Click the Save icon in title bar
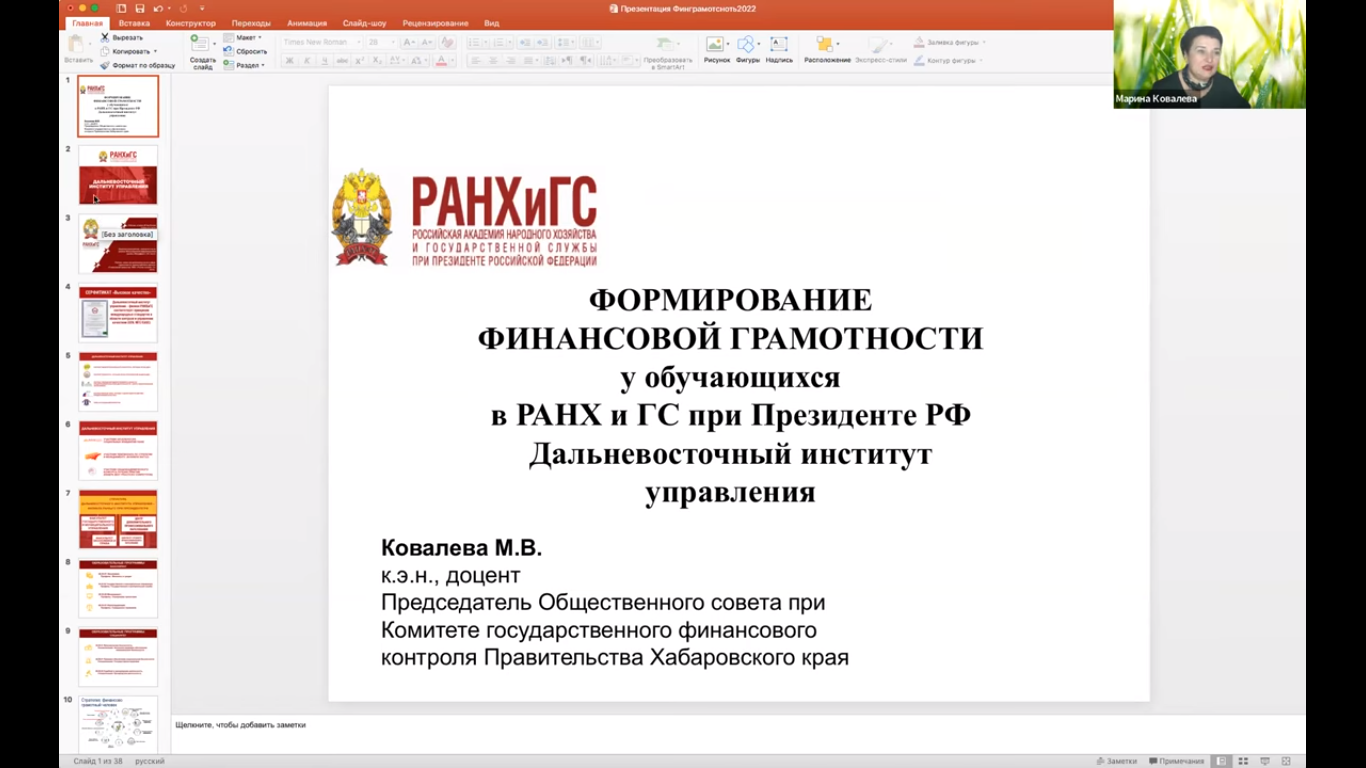The width and height of the screenshot is (1366, 768). (140, 8)
